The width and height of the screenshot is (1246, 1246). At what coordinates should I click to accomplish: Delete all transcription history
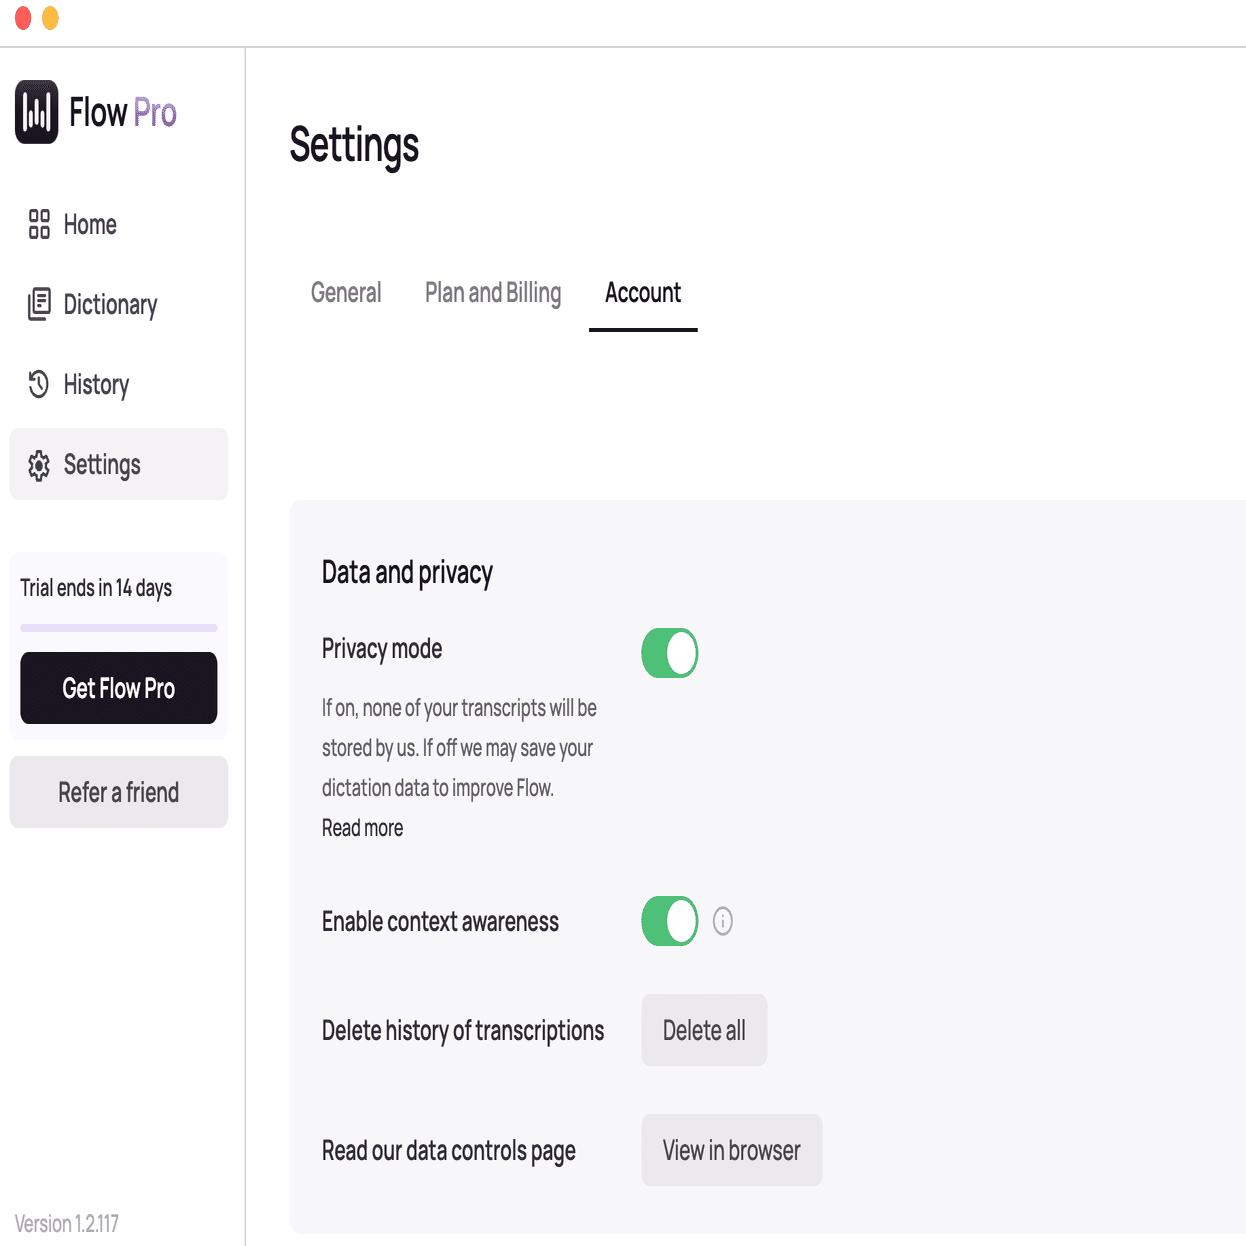click(704, 1030)
